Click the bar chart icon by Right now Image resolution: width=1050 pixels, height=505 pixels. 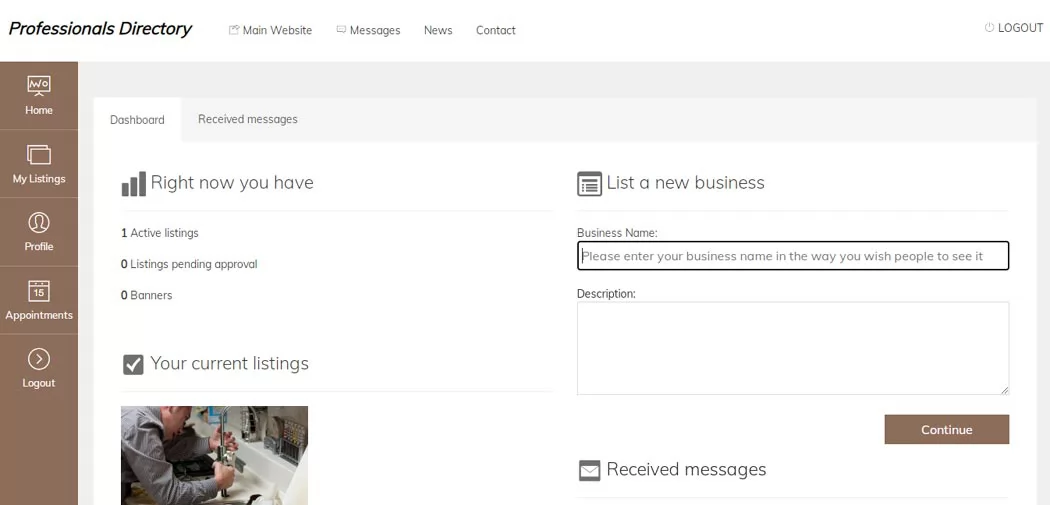tap(133, 184)
